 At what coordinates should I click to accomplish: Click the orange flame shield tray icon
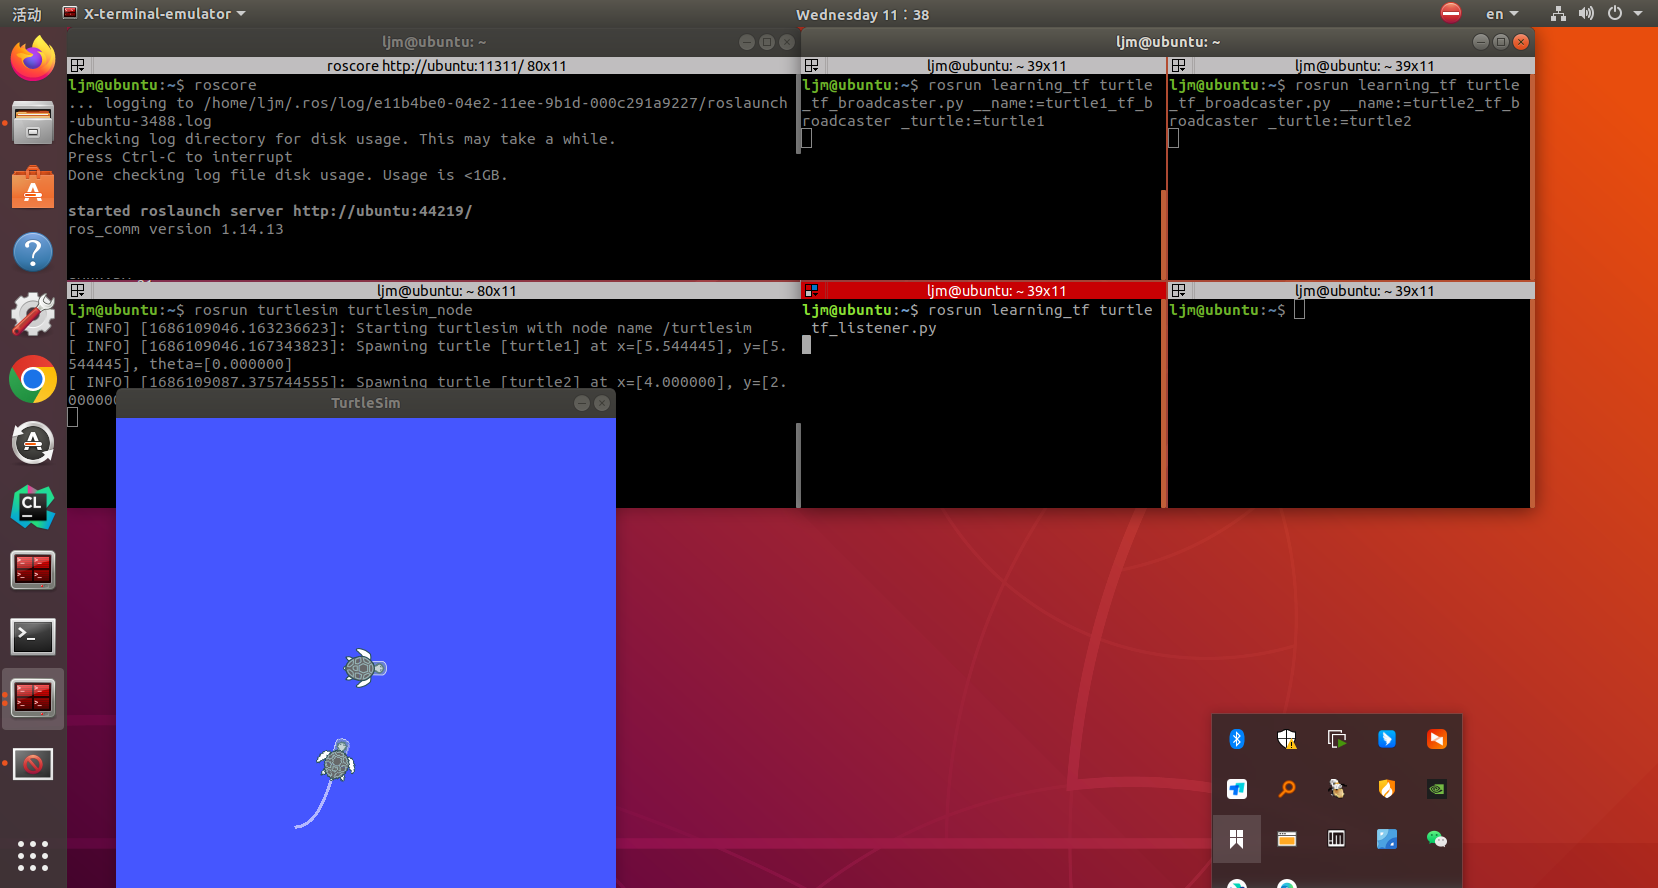coord(1387,789)
